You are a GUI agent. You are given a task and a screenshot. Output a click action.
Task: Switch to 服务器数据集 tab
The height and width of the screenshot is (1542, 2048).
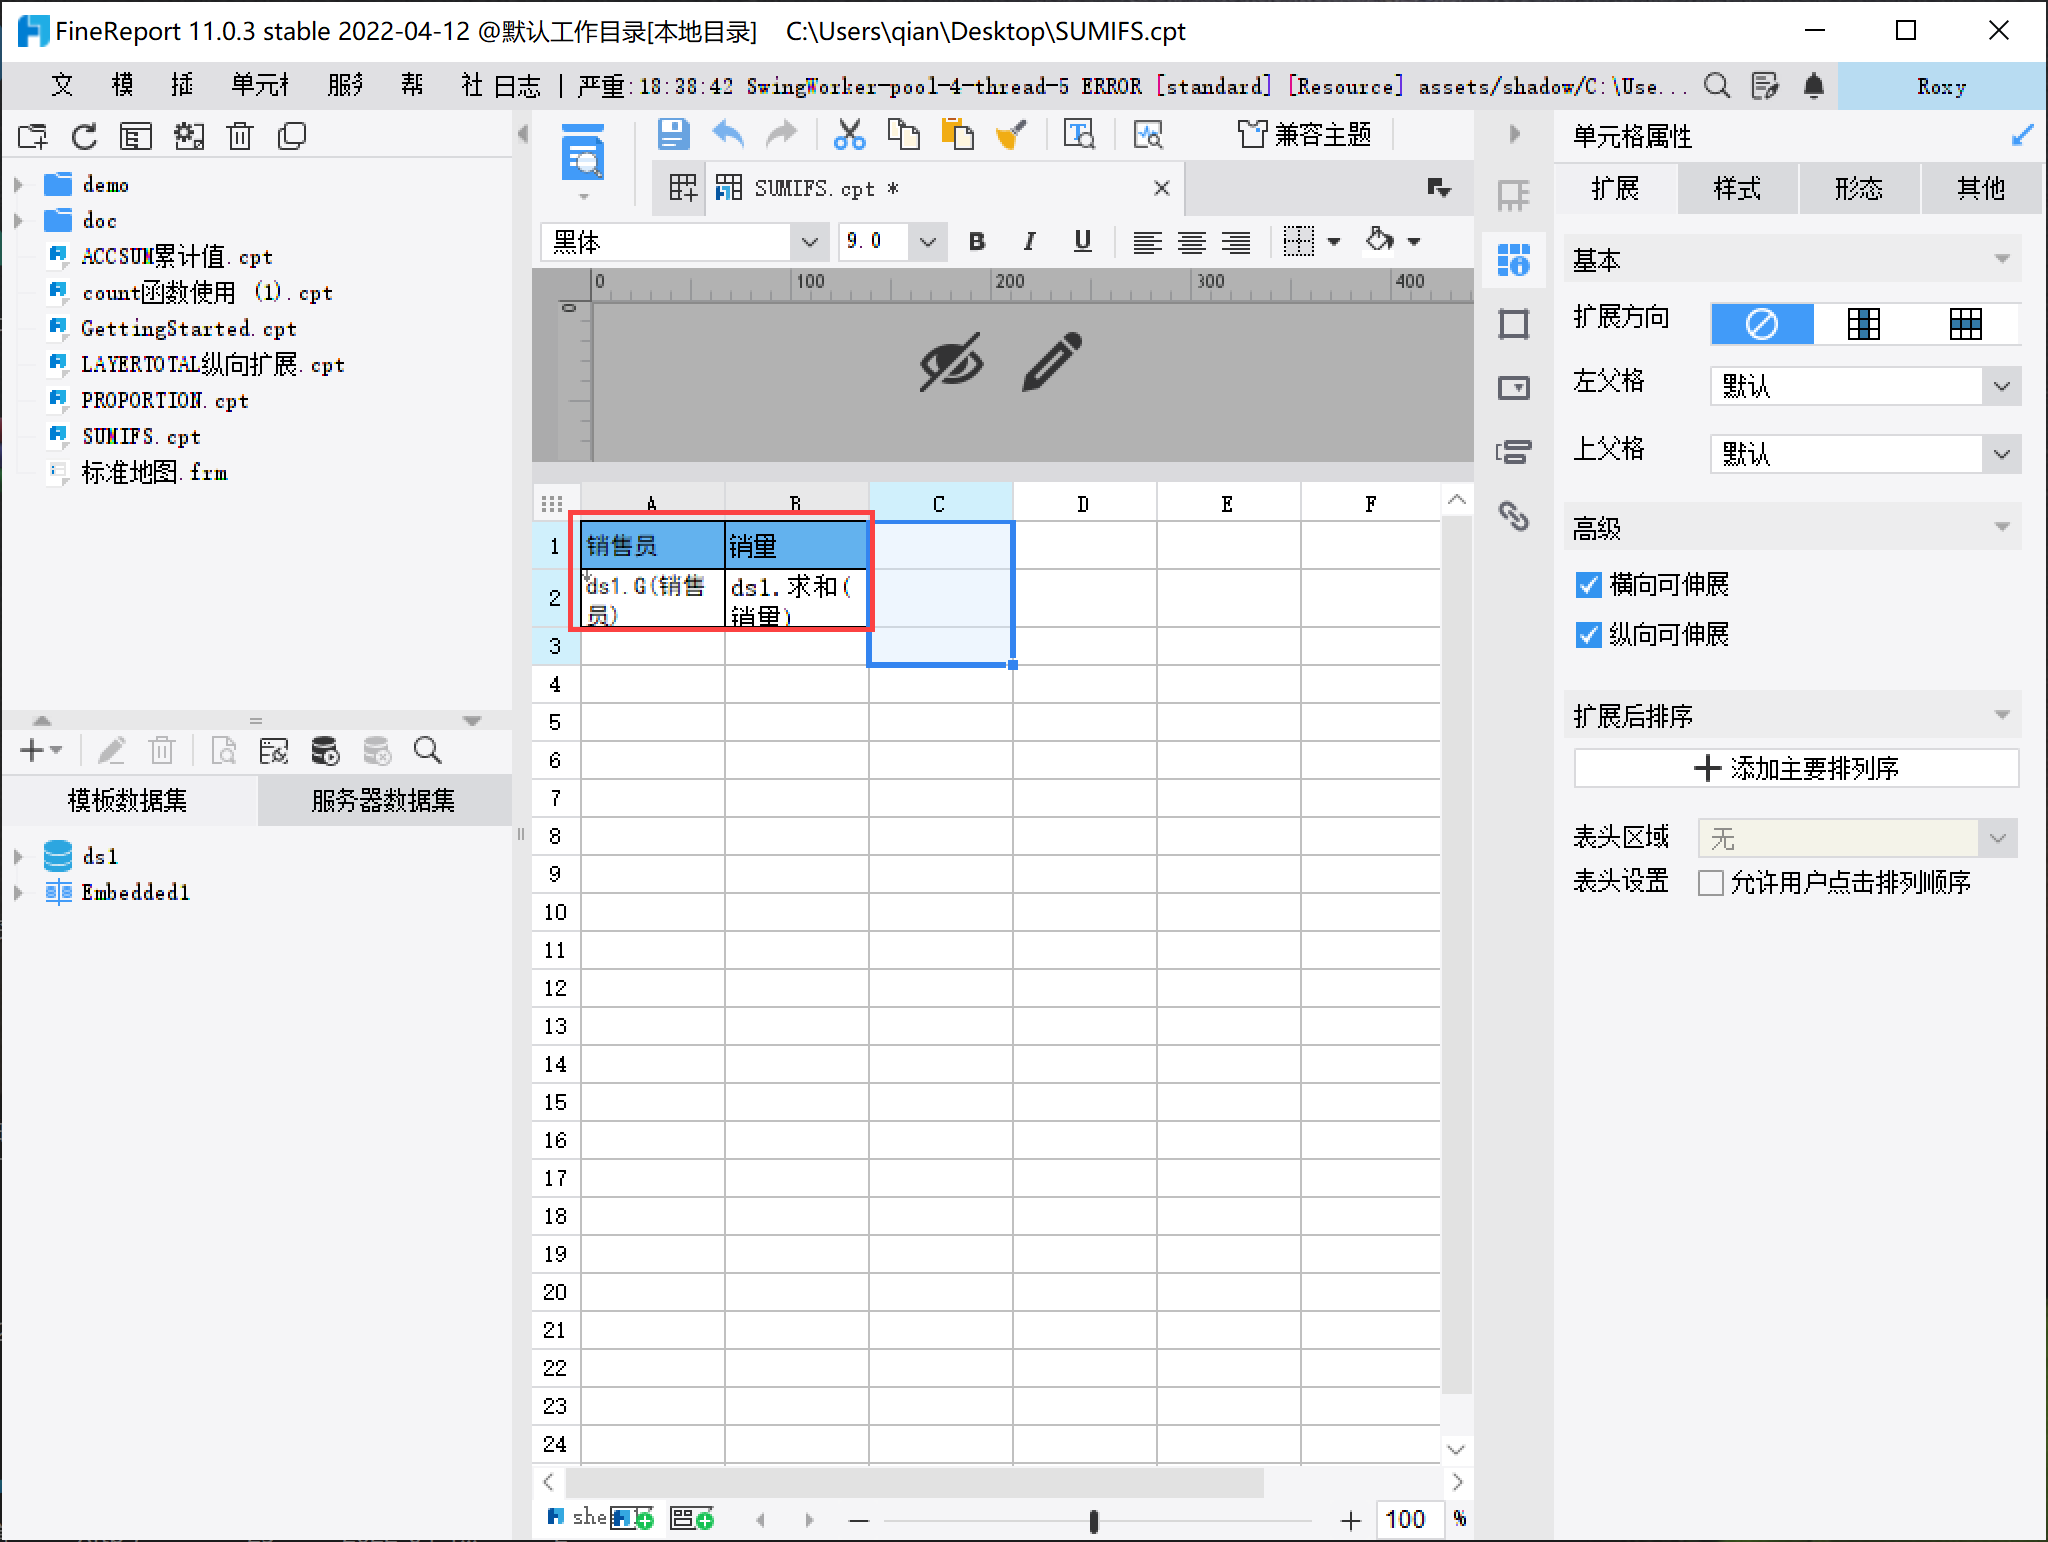(383, 800)
